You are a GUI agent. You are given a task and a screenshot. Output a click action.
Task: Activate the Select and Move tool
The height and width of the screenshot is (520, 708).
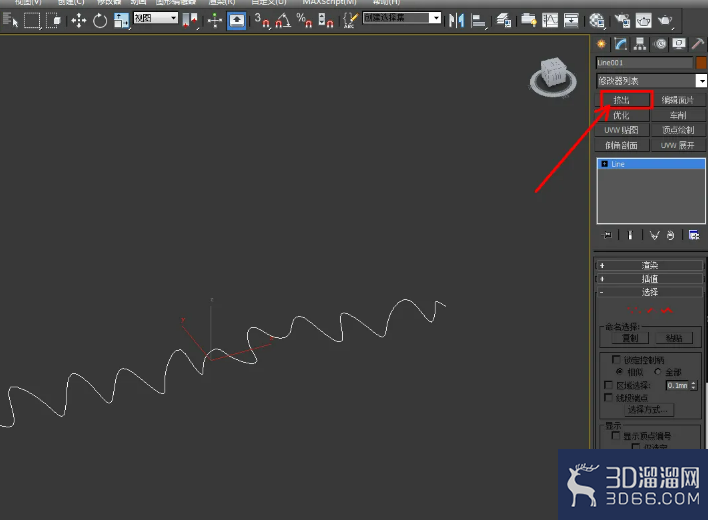pos(79,20)
